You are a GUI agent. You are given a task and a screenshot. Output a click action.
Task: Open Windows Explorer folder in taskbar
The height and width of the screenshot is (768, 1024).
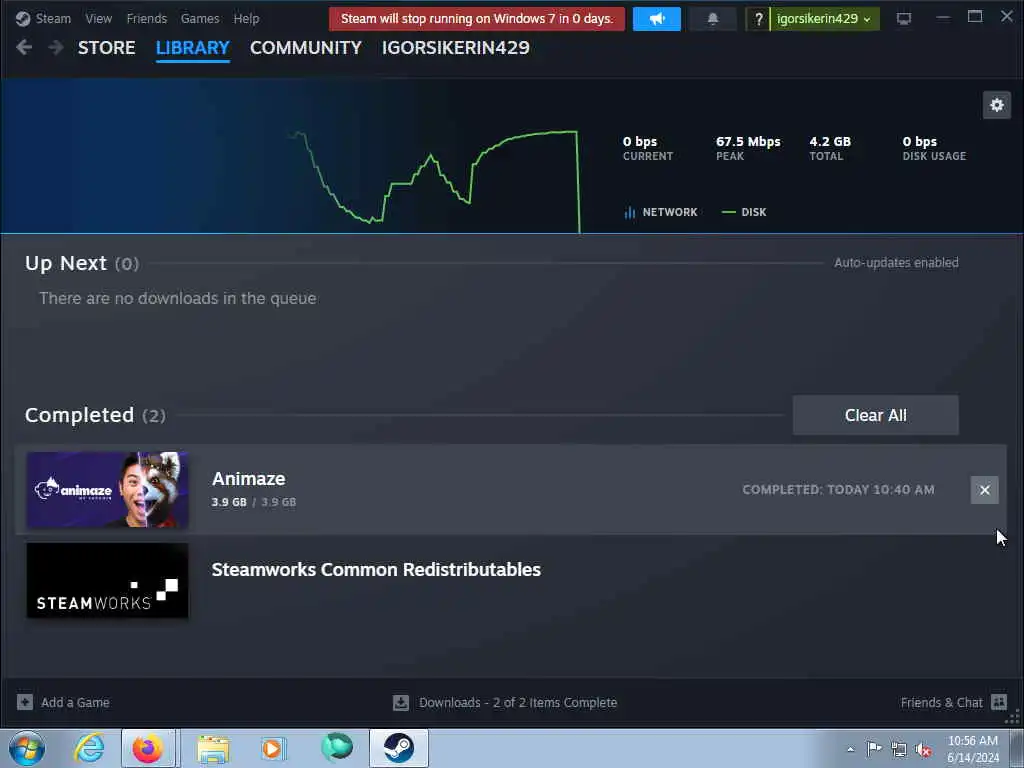(213, 748)
